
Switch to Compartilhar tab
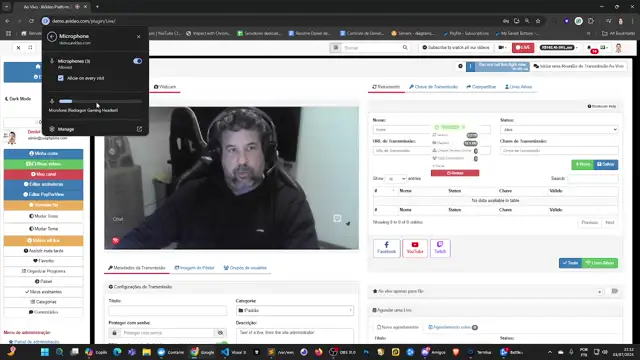(481, 87)
